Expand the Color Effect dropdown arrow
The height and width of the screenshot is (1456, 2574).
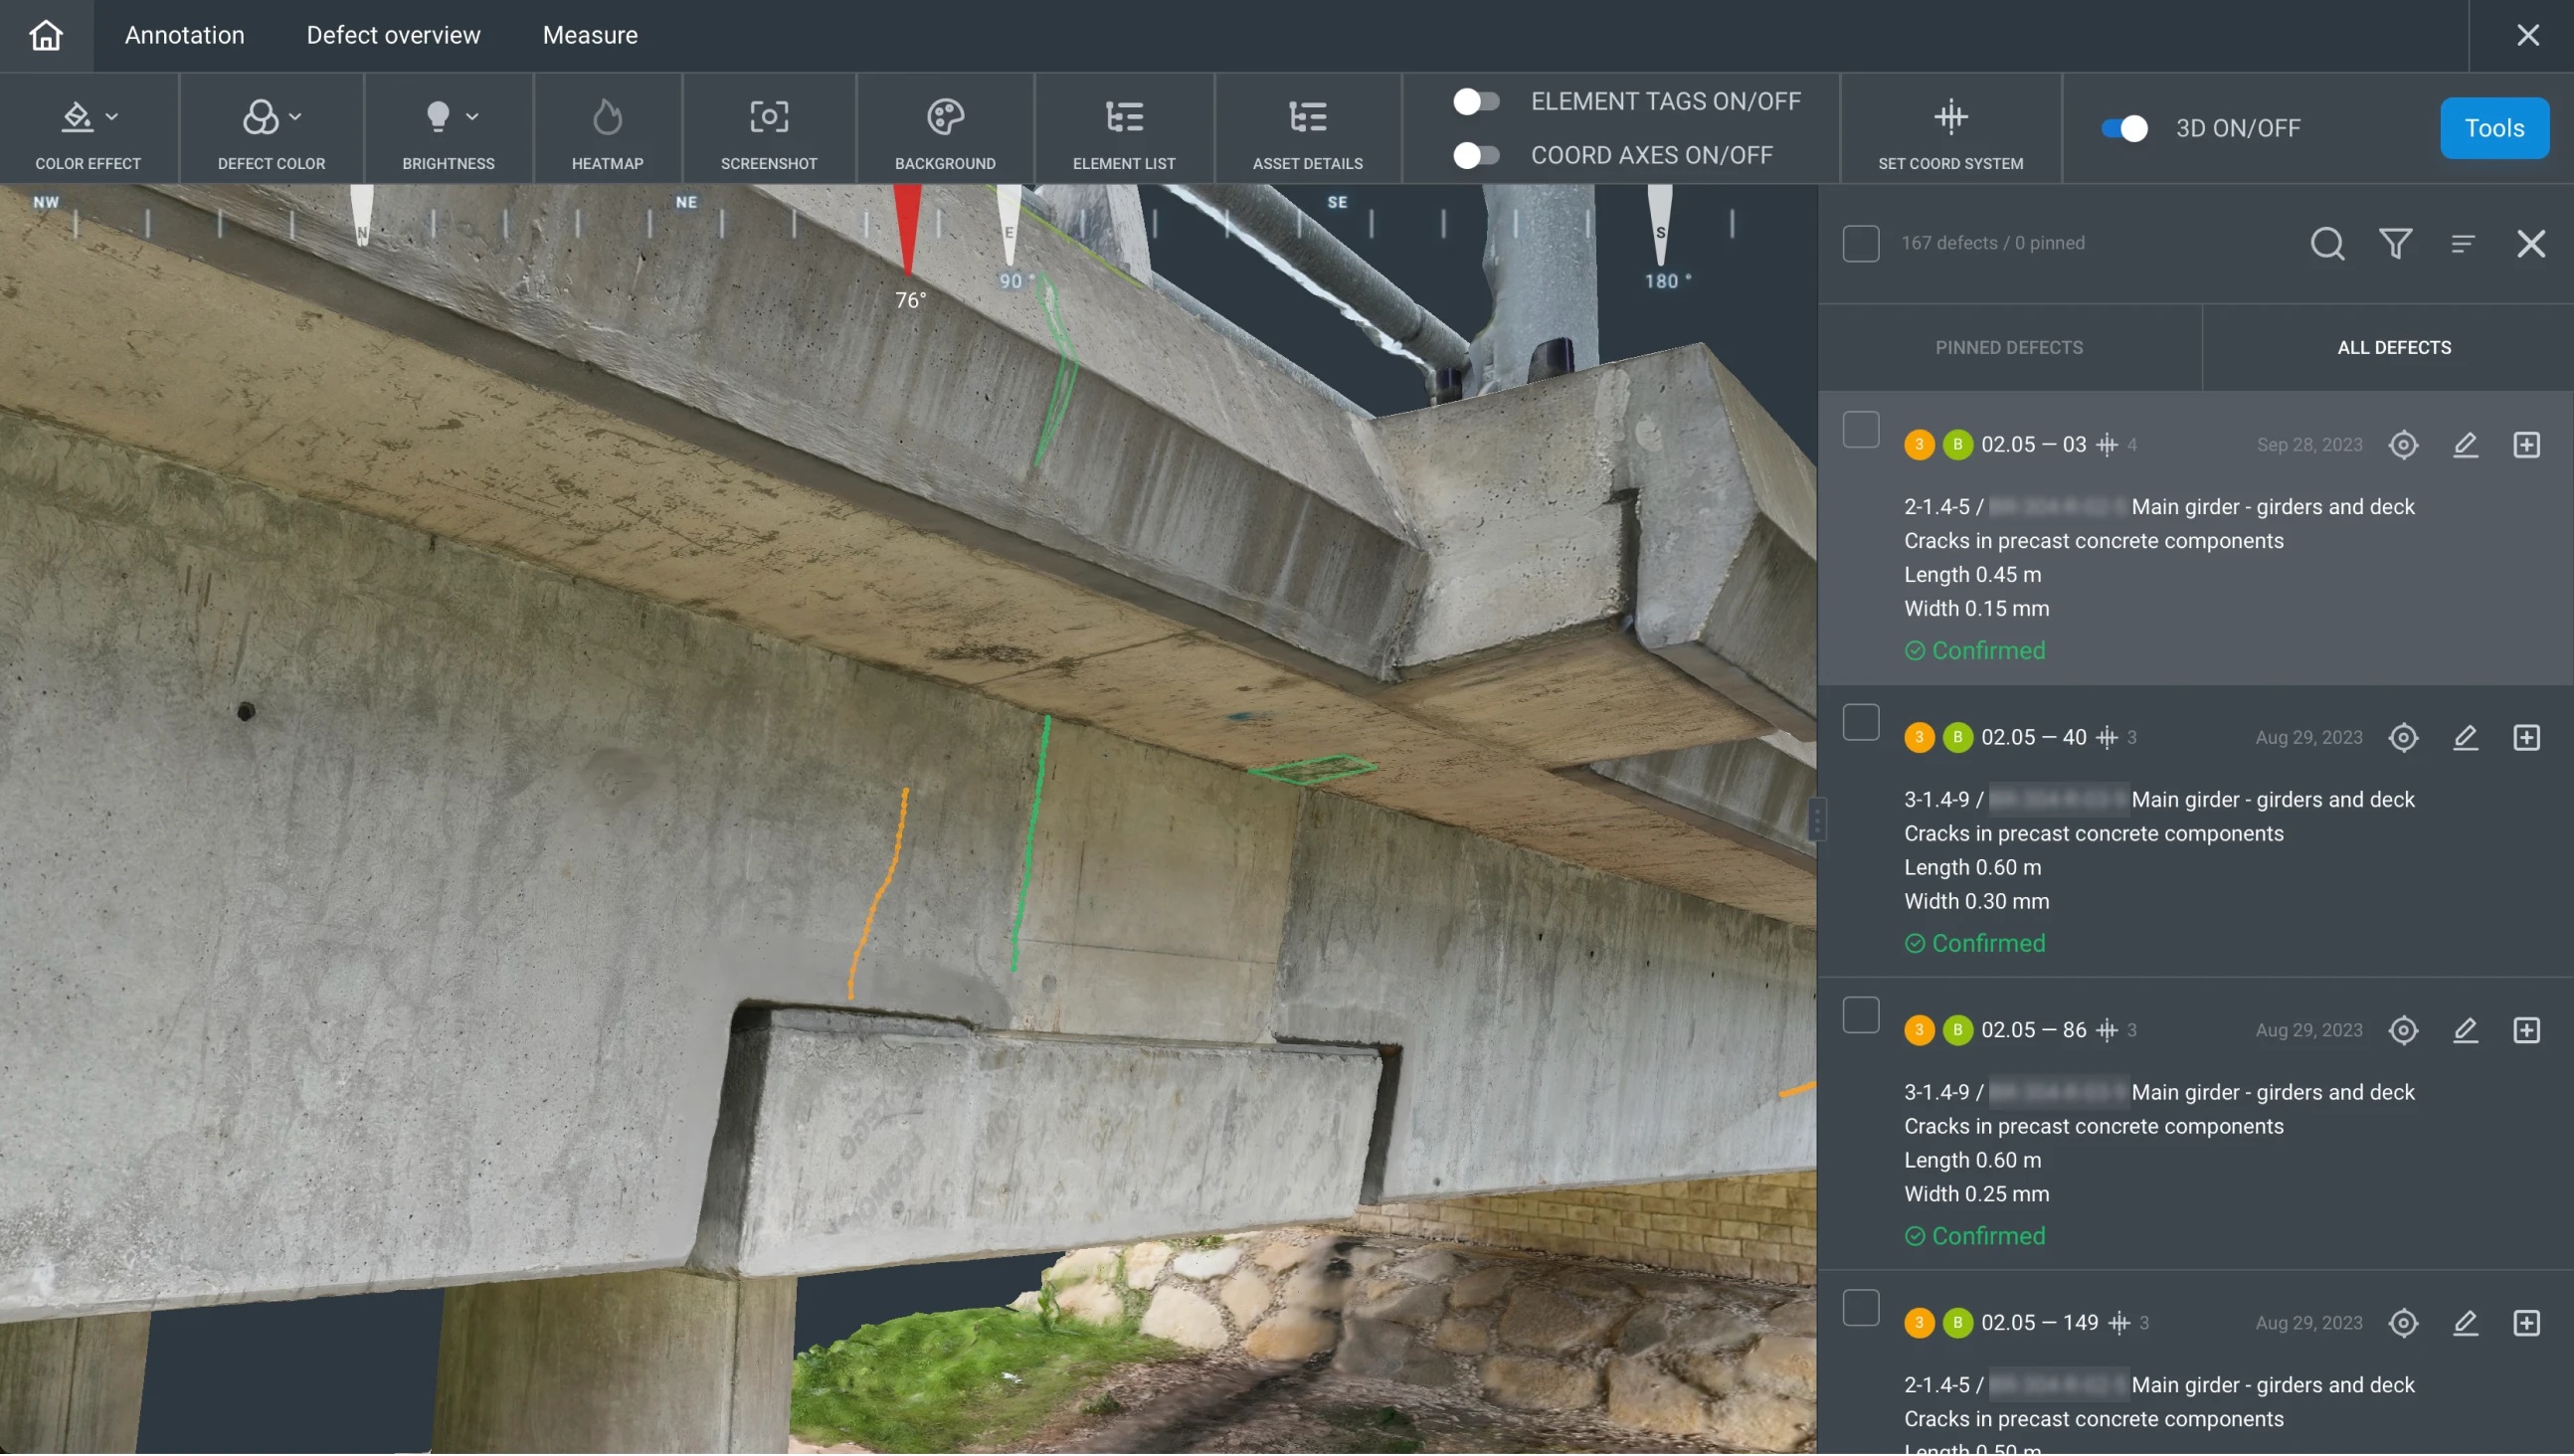112,117
